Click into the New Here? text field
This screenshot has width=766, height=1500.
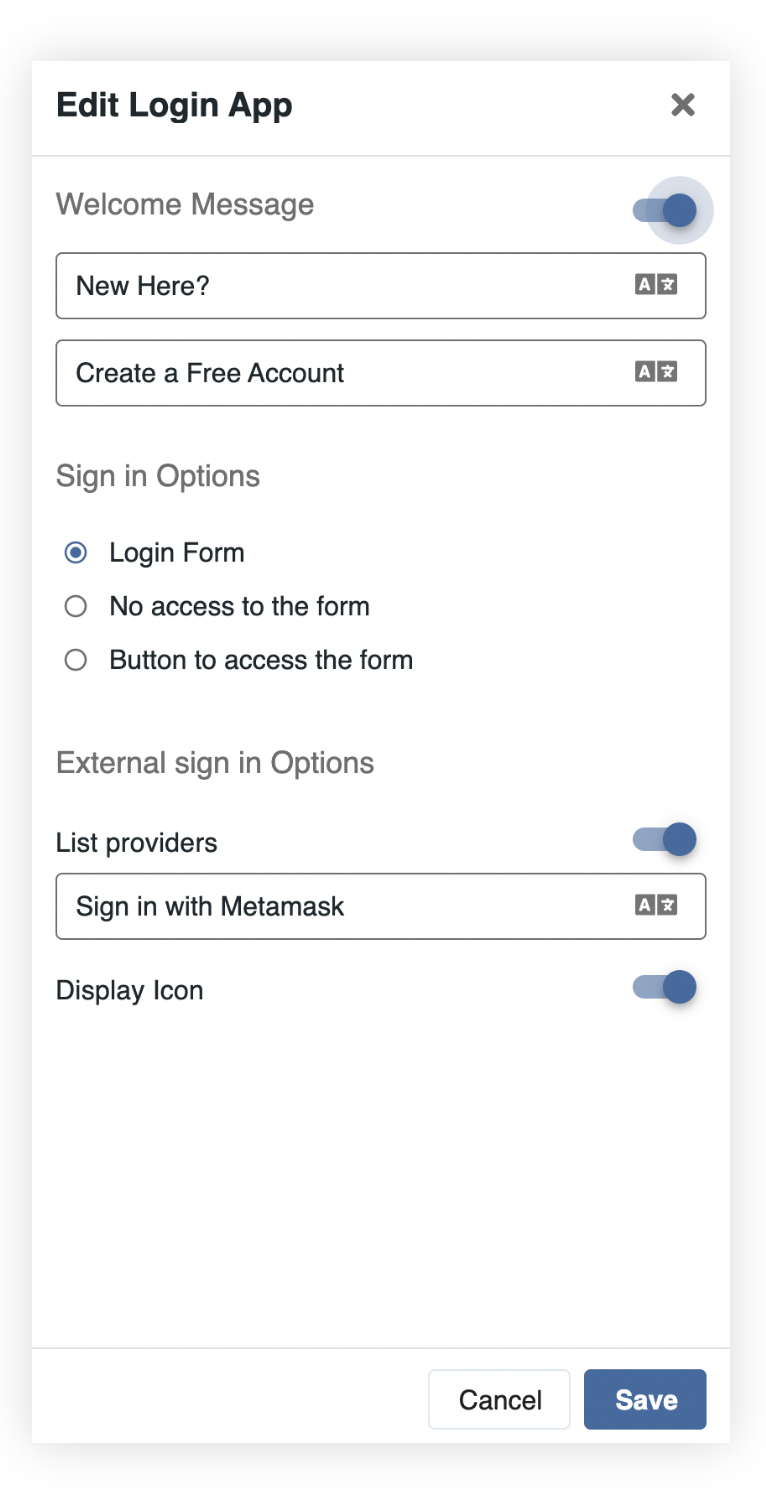pos(340,286)
